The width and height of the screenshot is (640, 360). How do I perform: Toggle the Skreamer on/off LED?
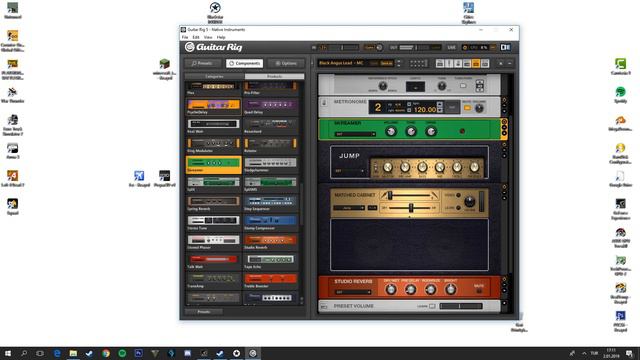462,131
